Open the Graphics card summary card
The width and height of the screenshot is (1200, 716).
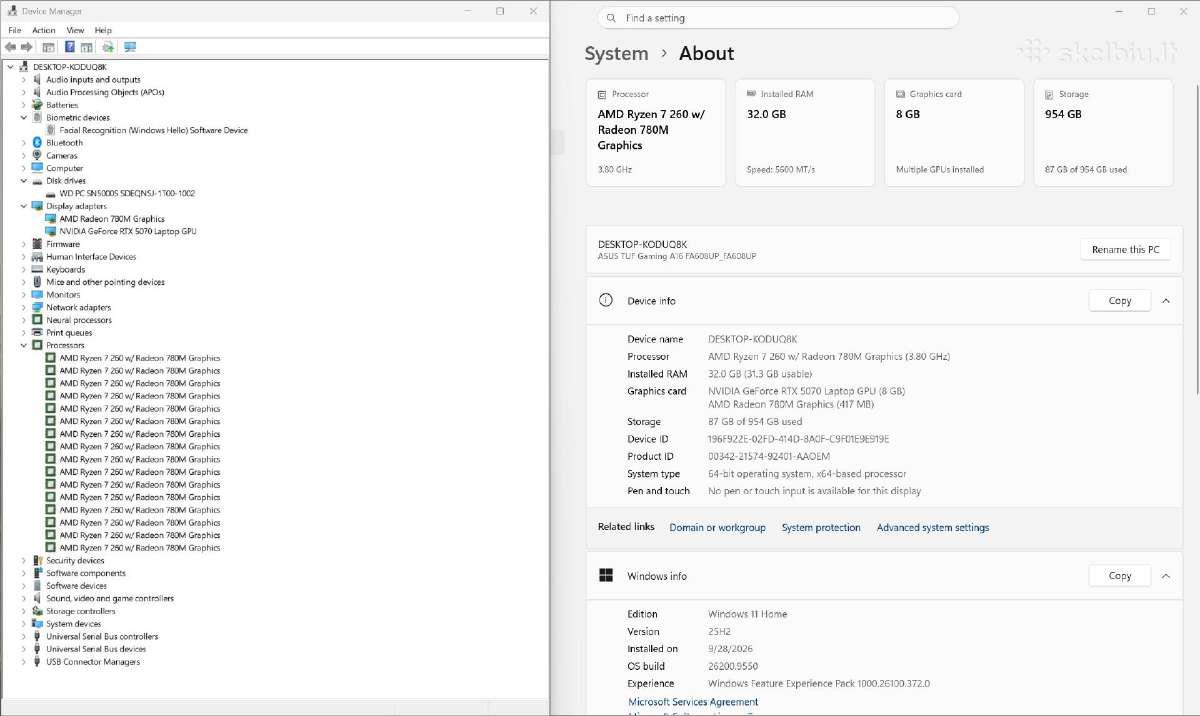(954, 133)
